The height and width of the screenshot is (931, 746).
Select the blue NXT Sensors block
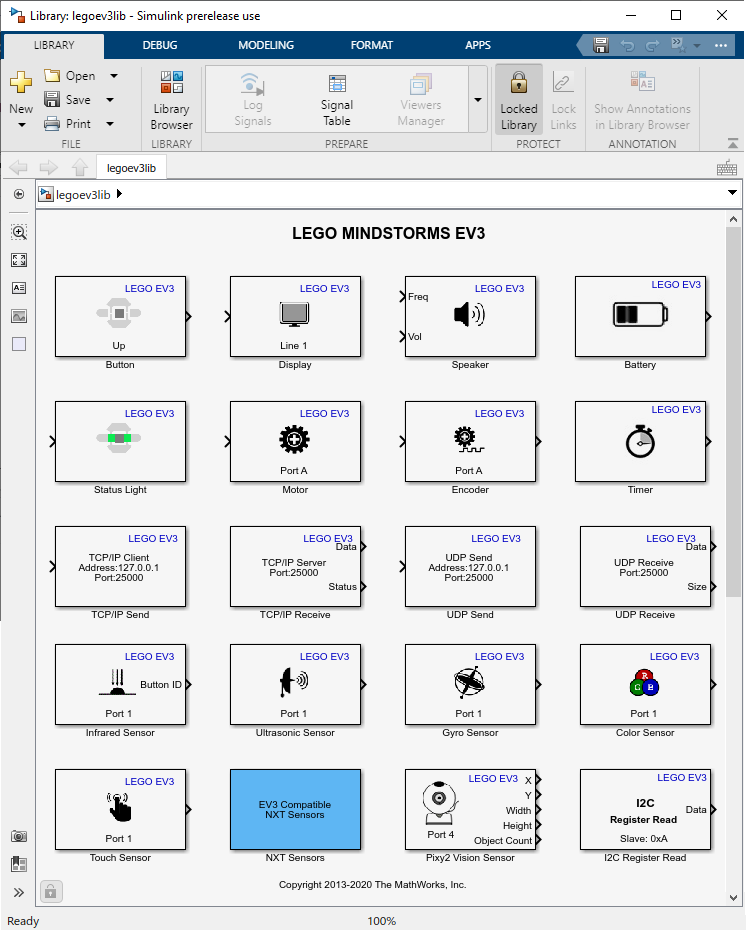click(295, 808)
